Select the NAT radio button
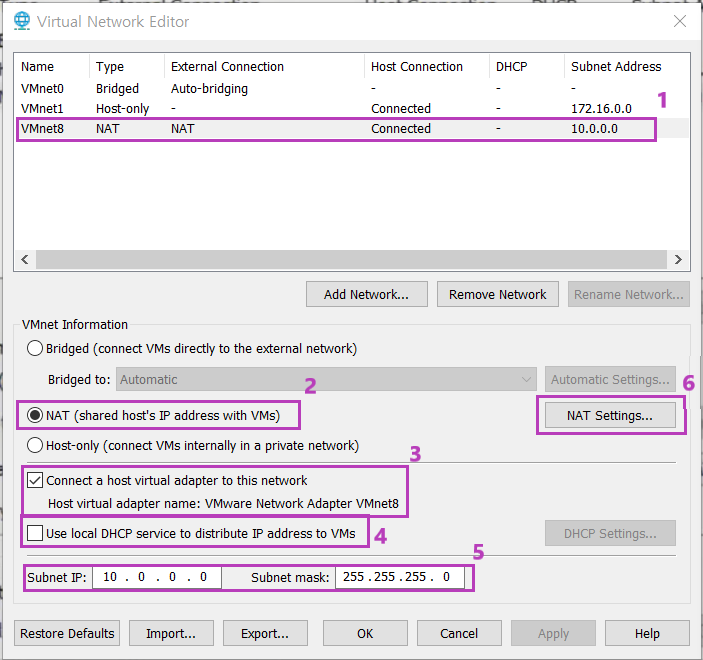 35,415
